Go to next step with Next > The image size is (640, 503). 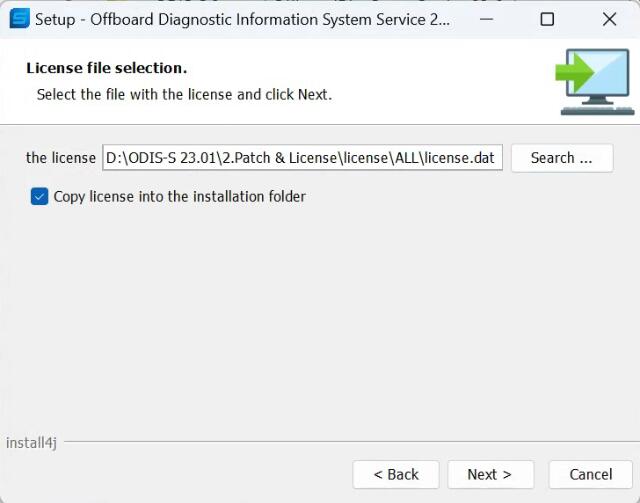click(x=490, y=474)
